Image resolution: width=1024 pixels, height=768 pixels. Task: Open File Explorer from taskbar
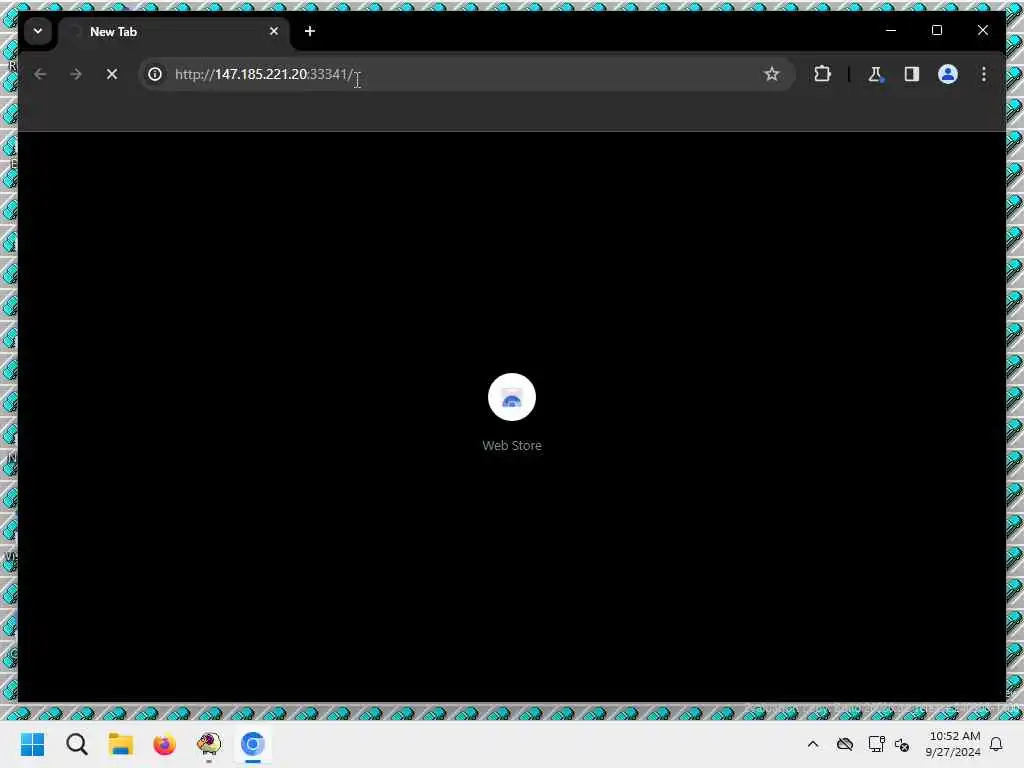(x=120, y=744)
